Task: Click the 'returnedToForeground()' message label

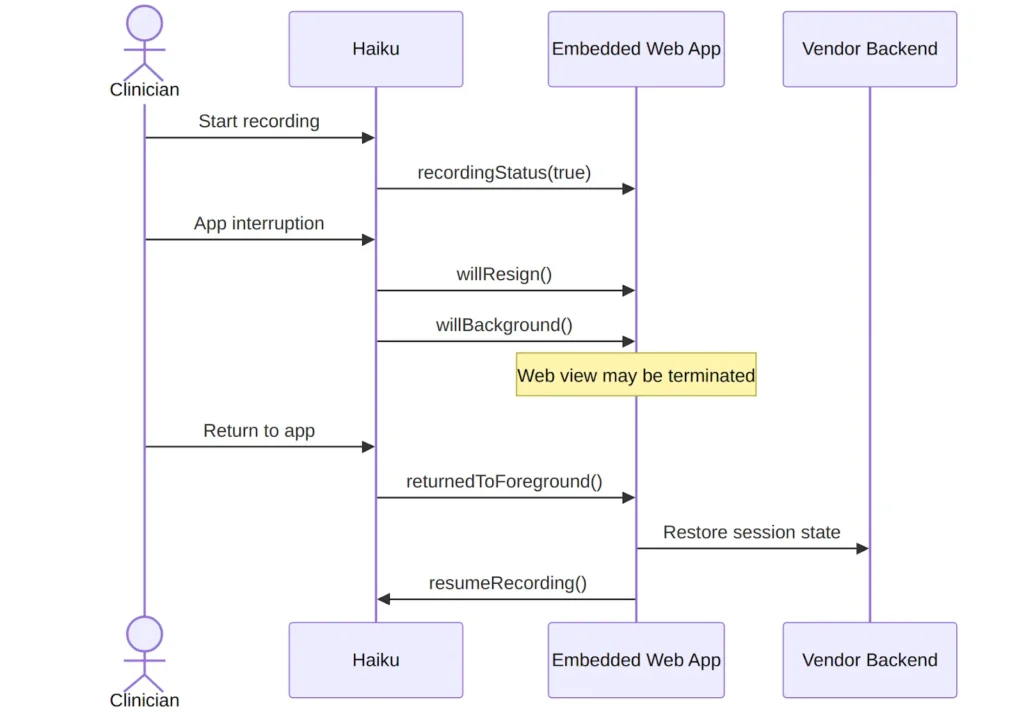Action: tap(504, 482)
